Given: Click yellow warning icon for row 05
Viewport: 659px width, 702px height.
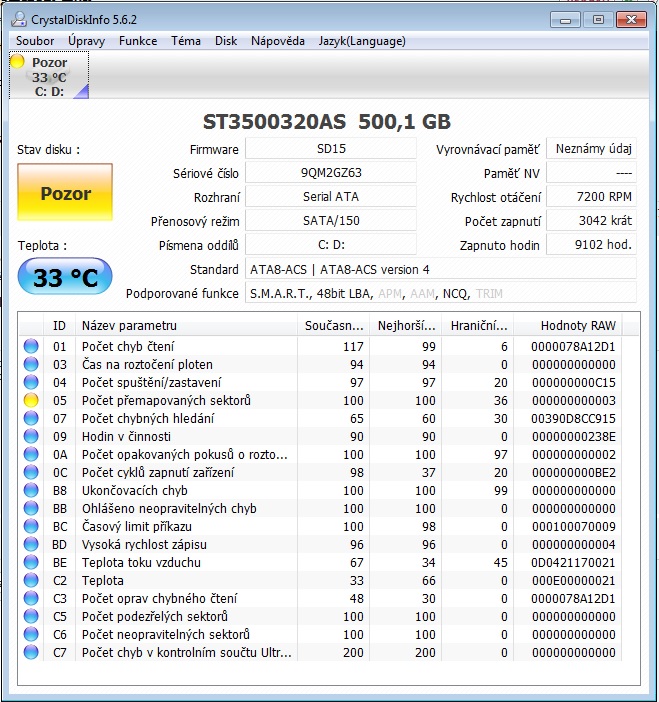Looking at the screenshot, I should click(31, 400).
